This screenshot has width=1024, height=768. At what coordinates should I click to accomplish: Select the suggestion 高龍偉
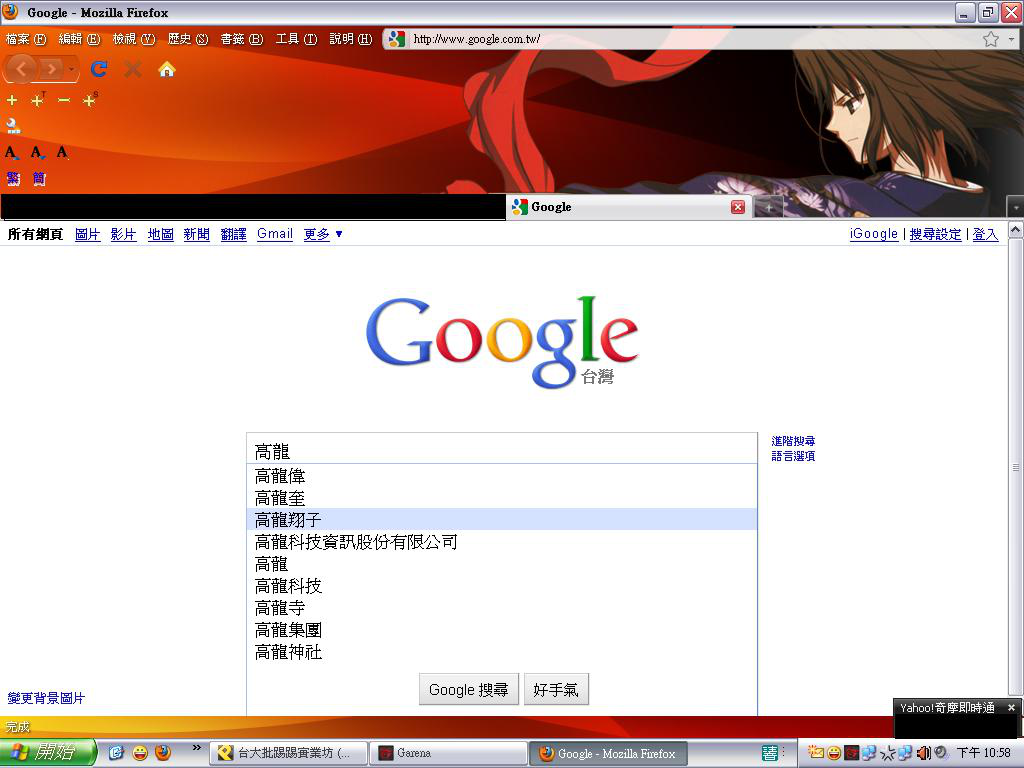click(x=502, y=476)
